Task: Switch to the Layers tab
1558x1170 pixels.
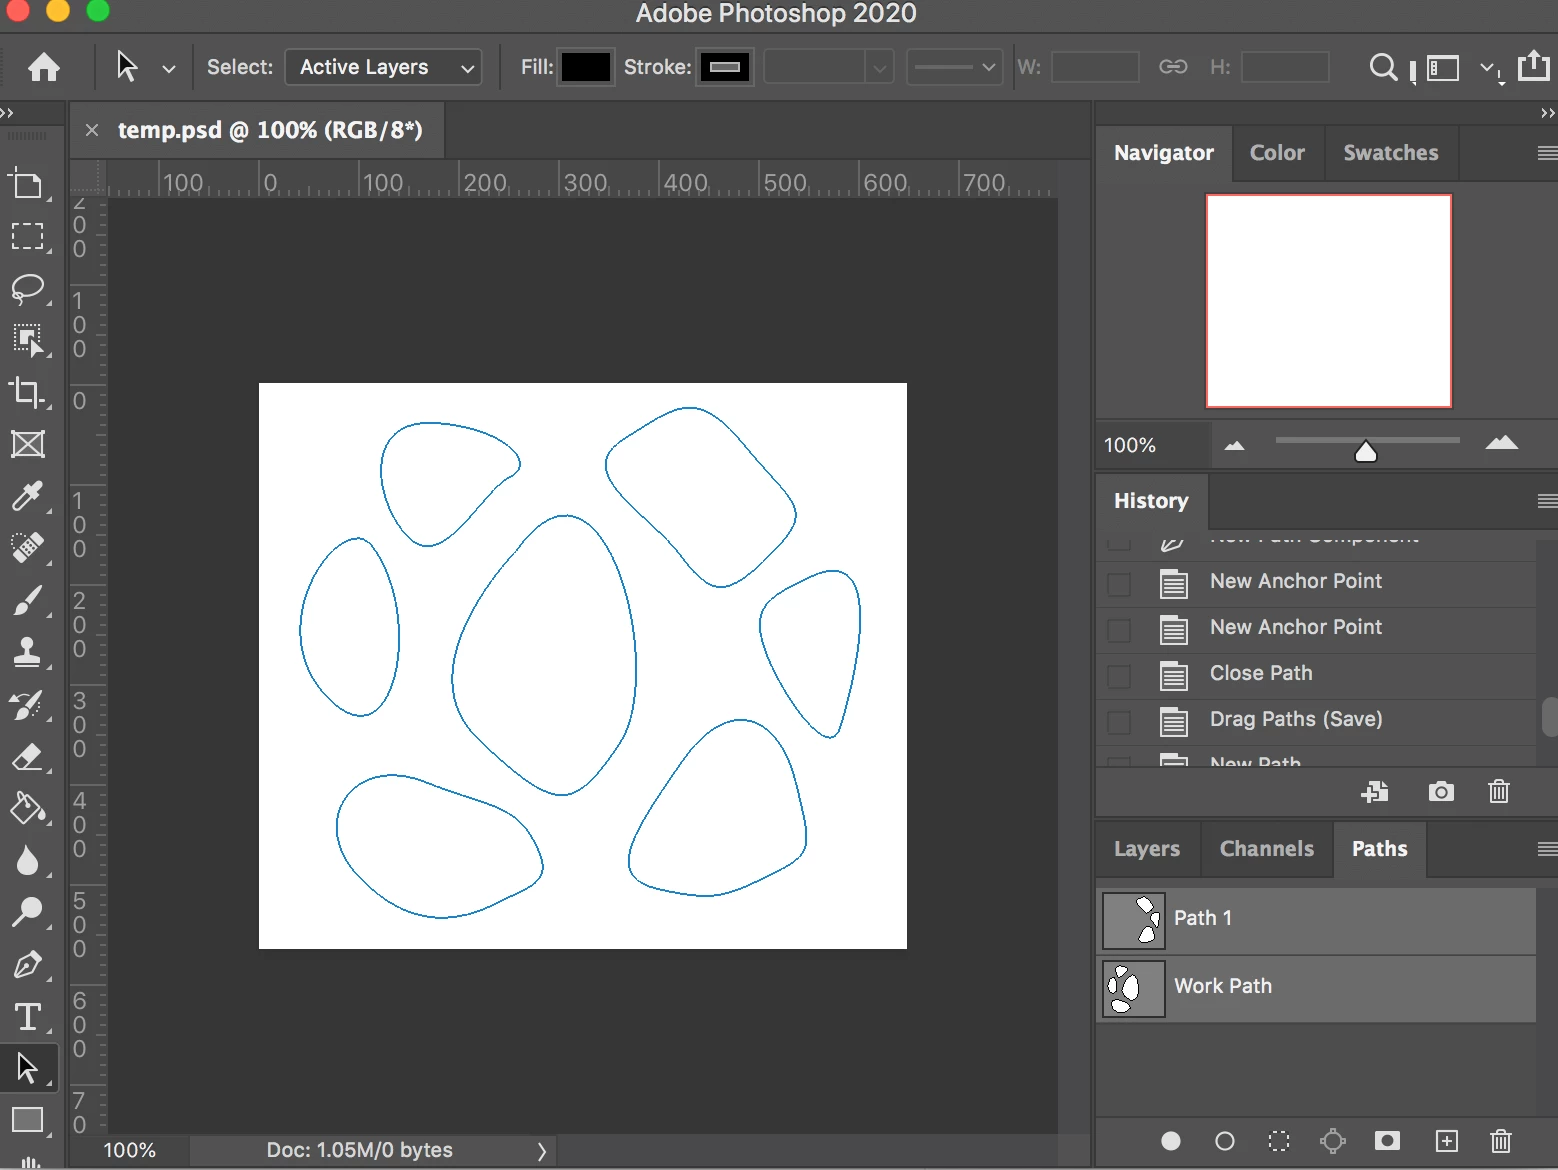Action: [1147, 849]
